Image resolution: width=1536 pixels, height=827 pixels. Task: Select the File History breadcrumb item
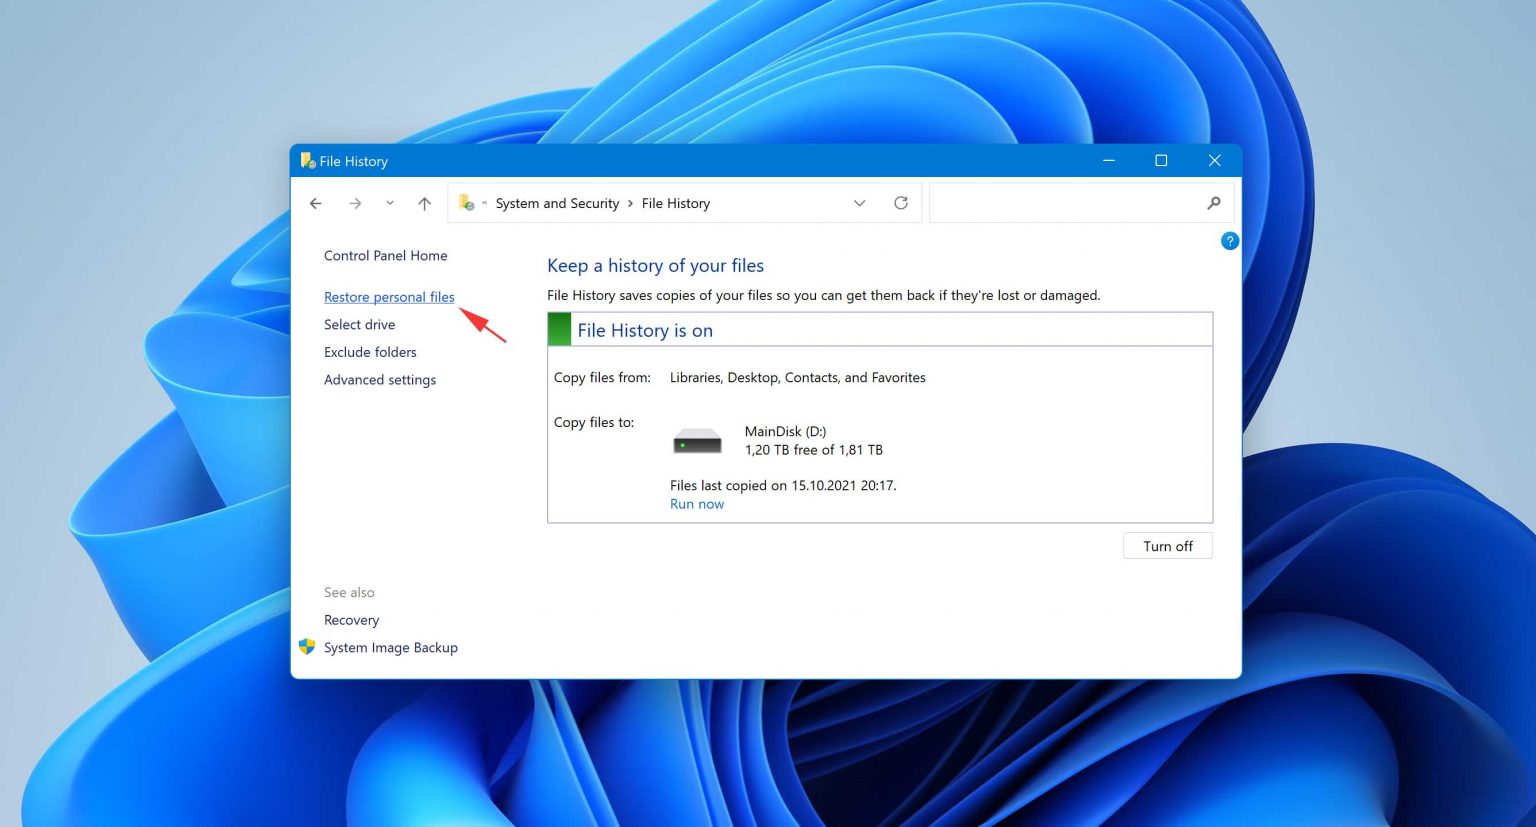tap(675, 203)
